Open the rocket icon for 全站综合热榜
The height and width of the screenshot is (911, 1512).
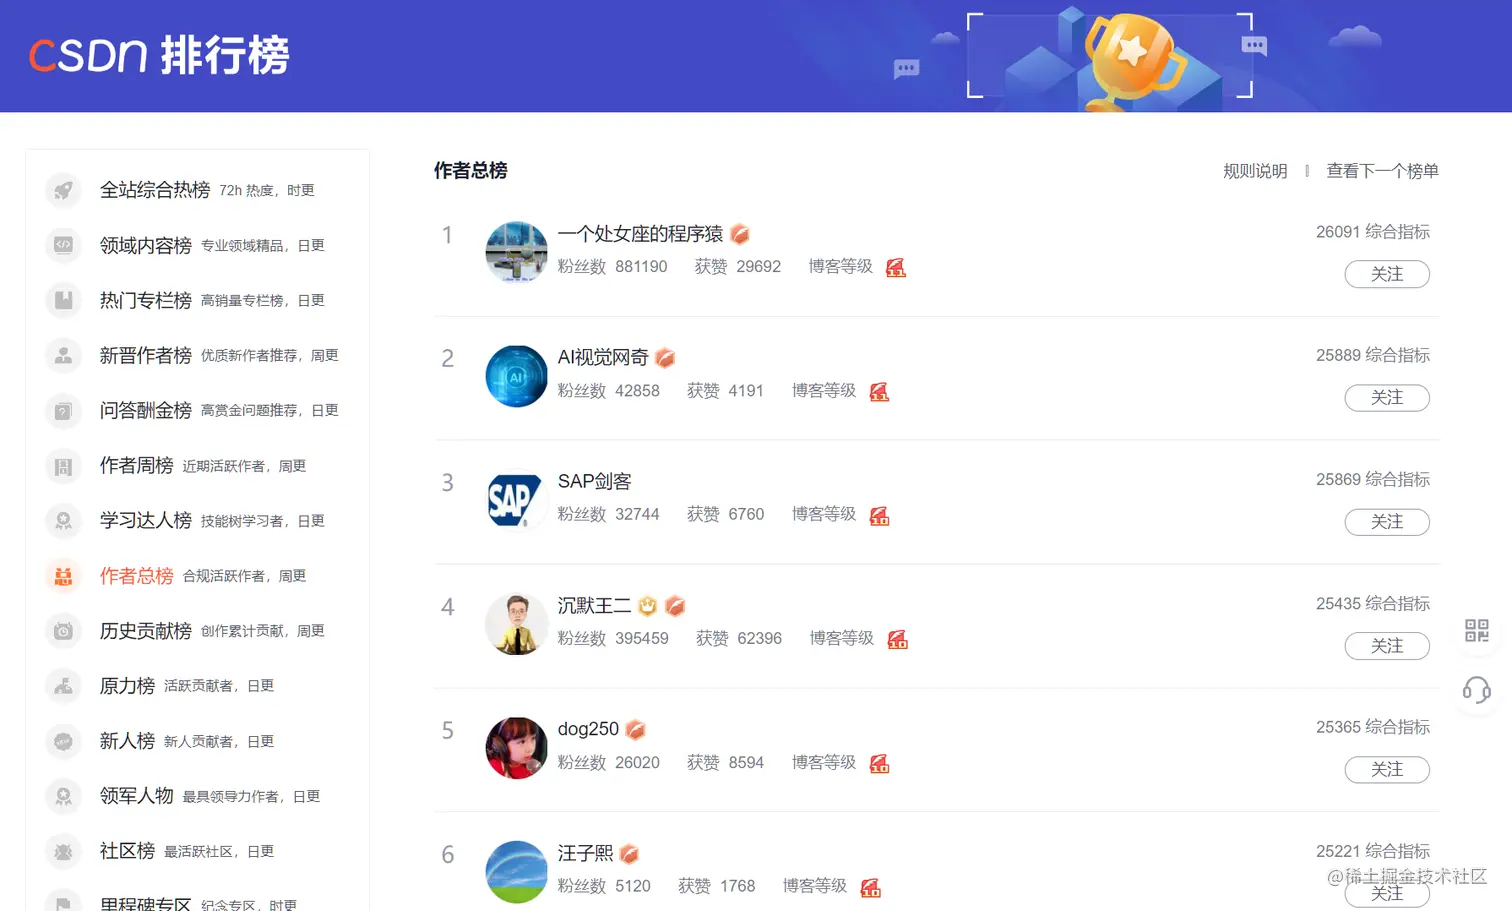(63, 190)
